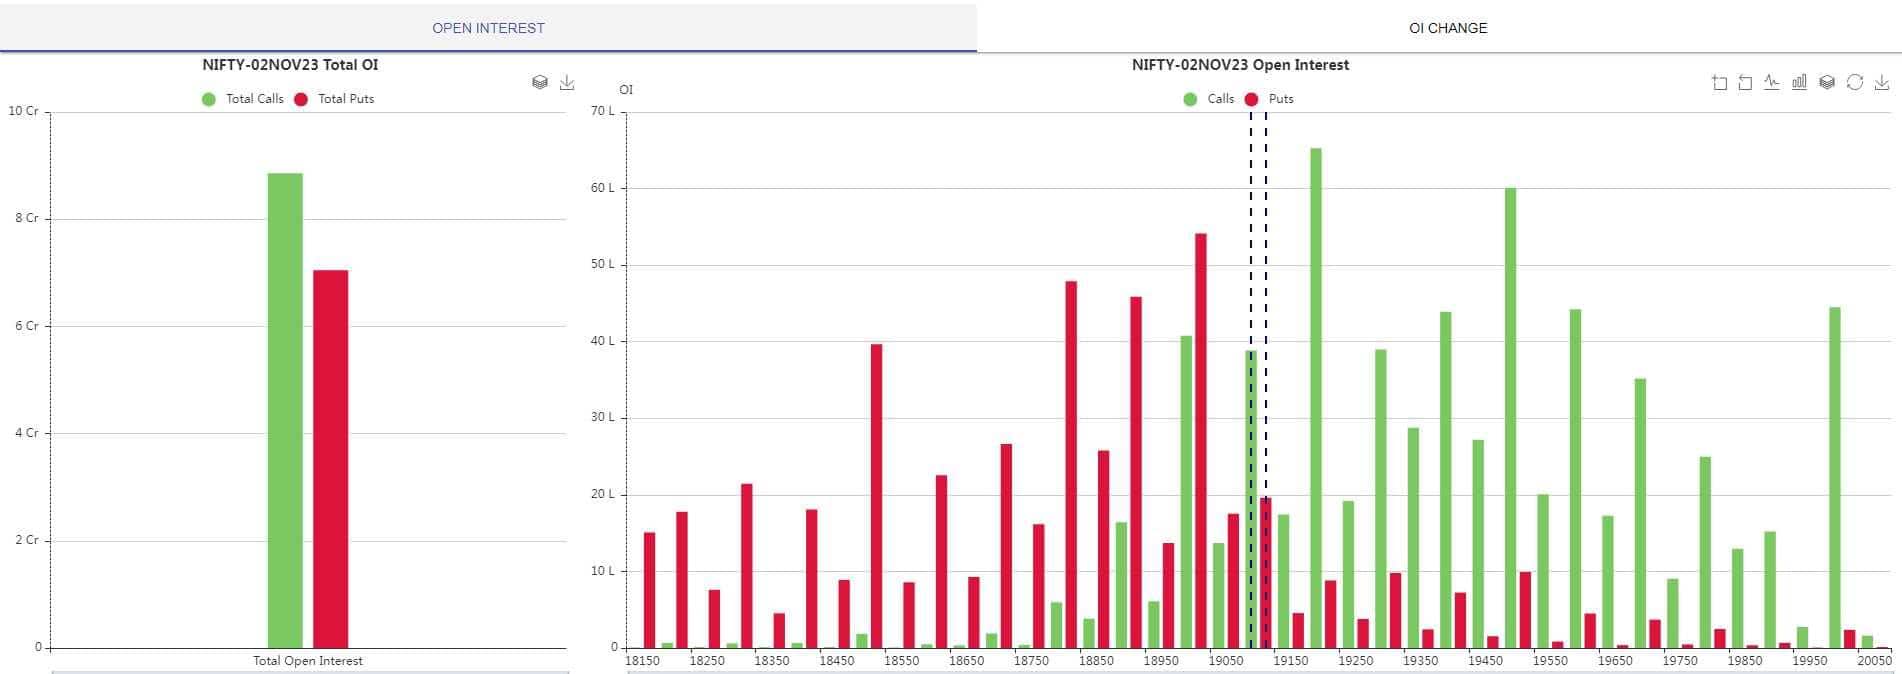Download Open Interest chart as image

point(1881,83)
